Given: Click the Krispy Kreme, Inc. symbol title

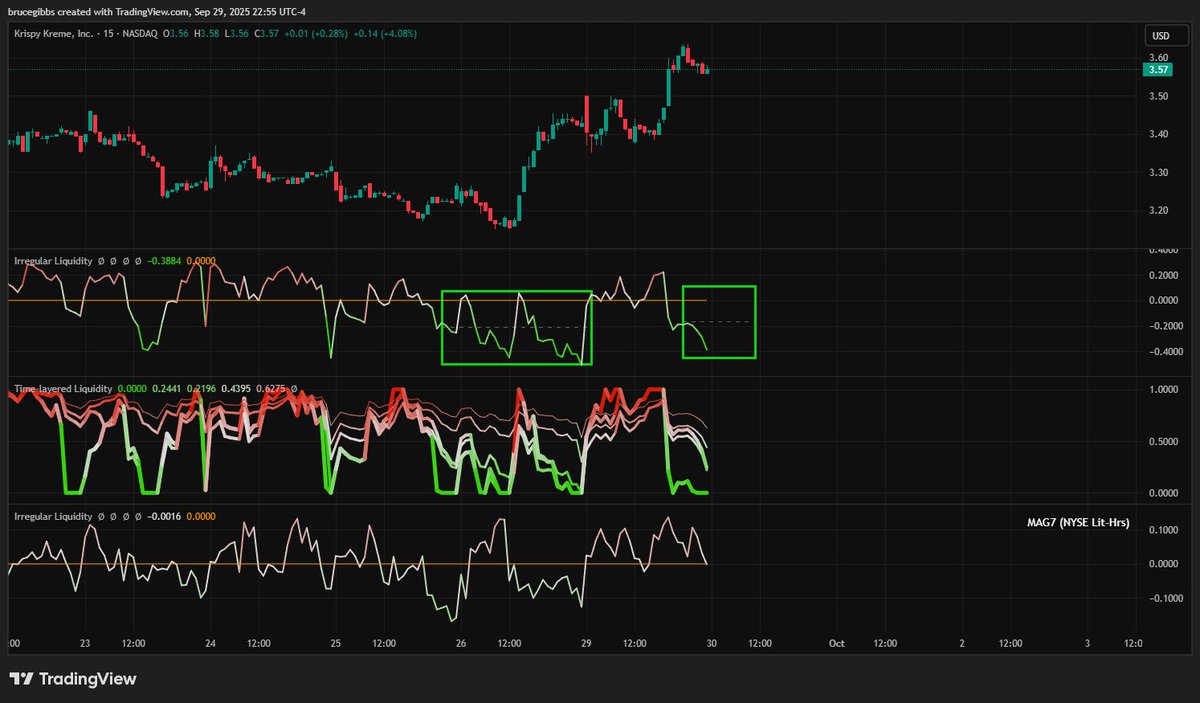Looking at the screenshot, I should (55, 34).
